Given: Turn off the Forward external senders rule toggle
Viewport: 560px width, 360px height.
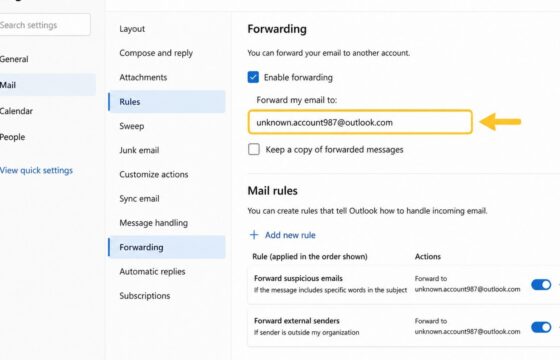Looking at the screenshot, I should pos(541,327).
